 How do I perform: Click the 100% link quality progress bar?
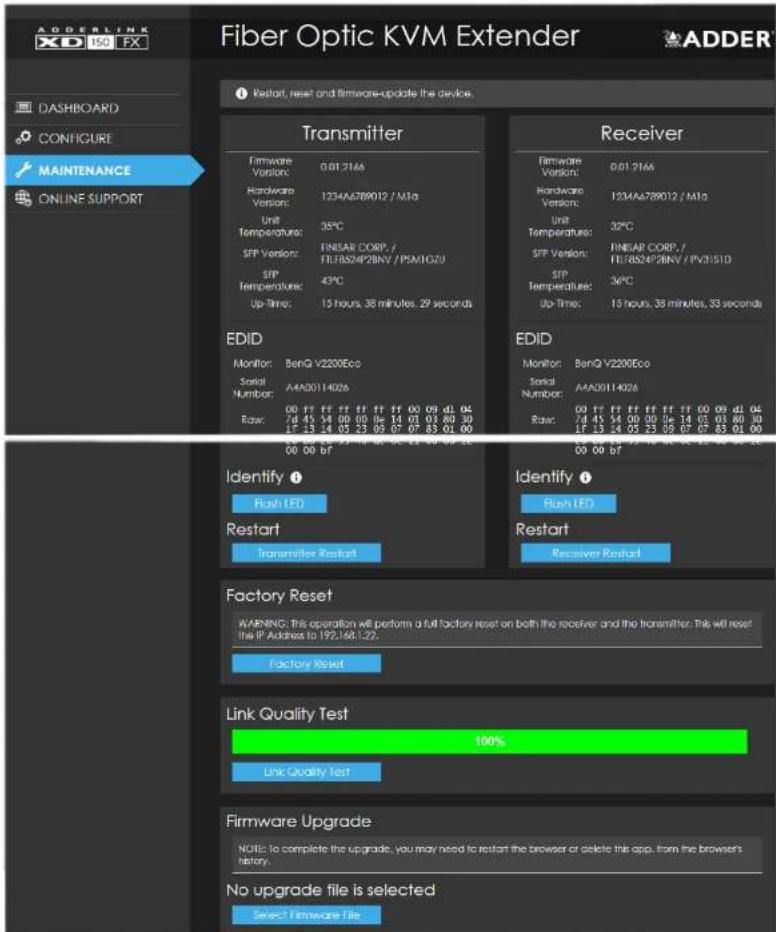490,741
